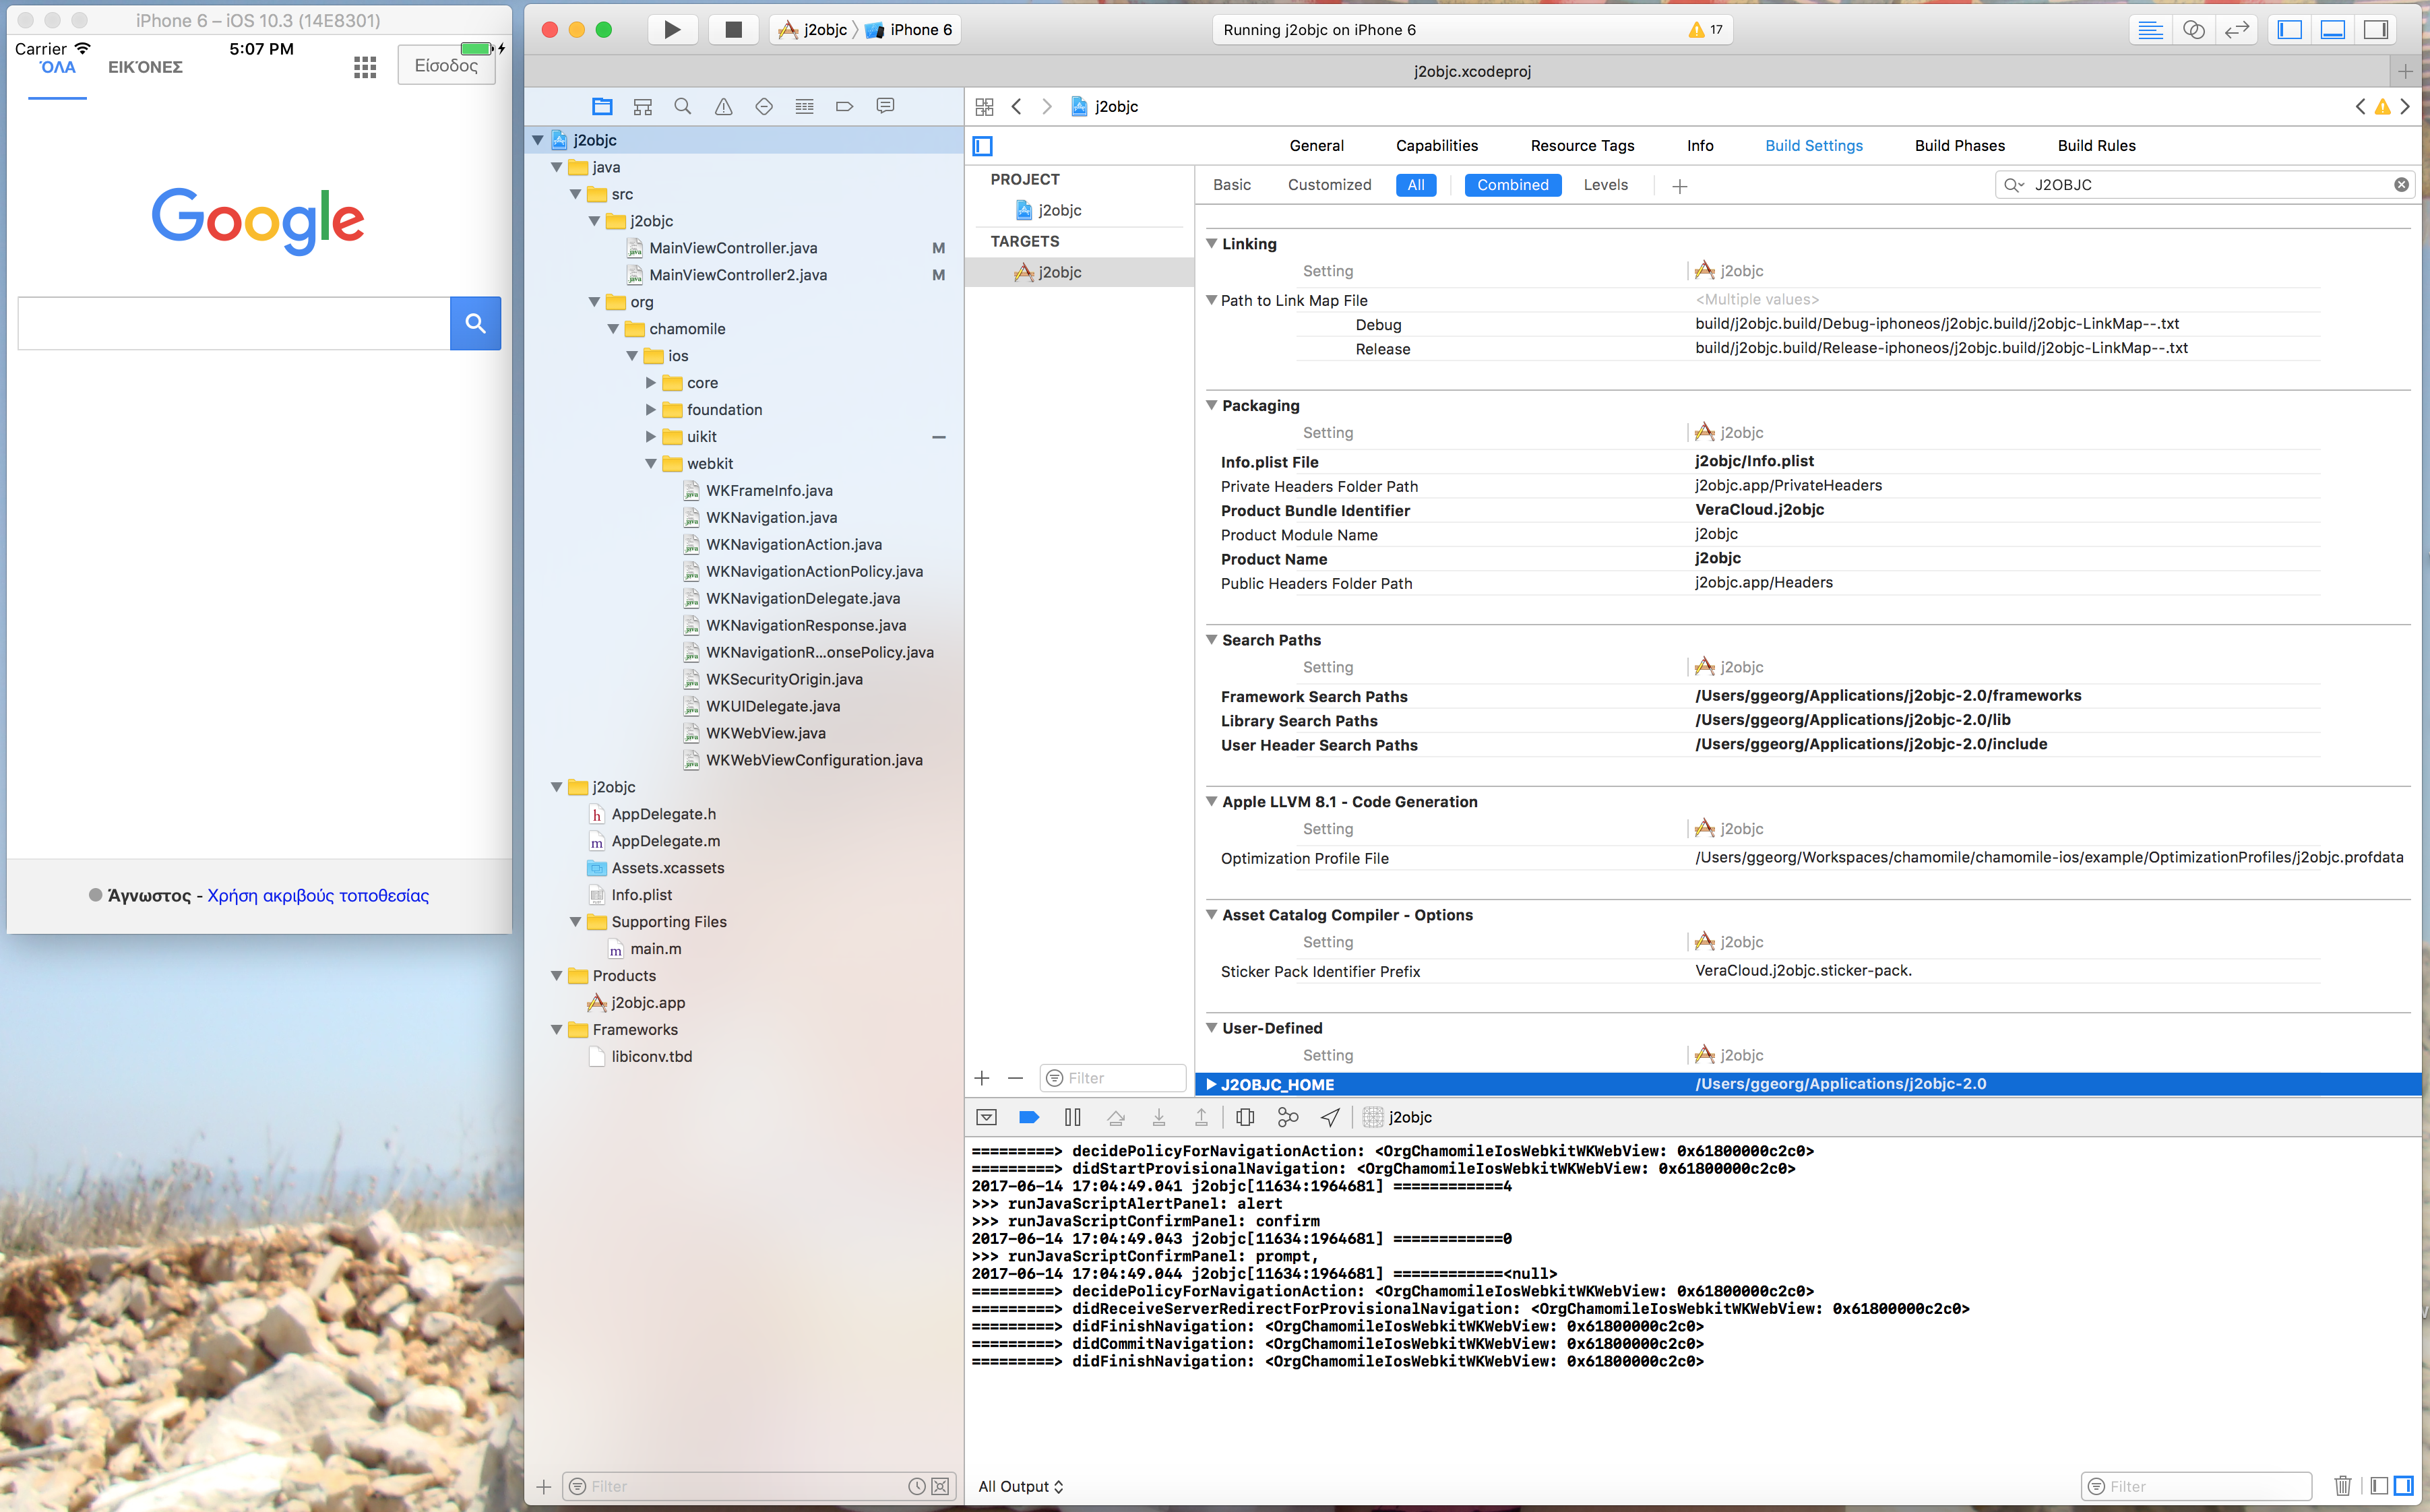This screenshot has width=2430, height=1512.
Task: Collapse the Linking settings section
Action: [1211, 243]
